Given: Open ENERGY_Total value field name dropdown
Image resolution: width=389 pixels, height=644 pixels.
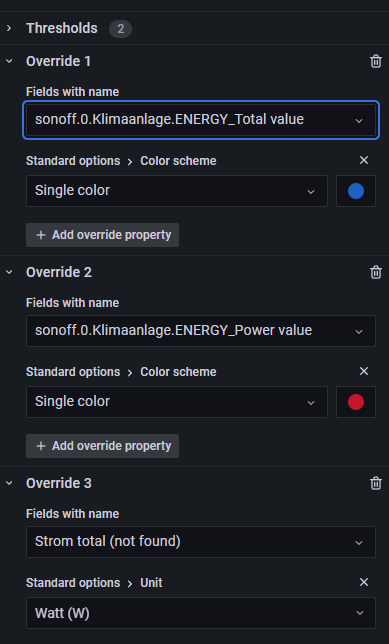Looking at the screenshot, I should point(201,120).
